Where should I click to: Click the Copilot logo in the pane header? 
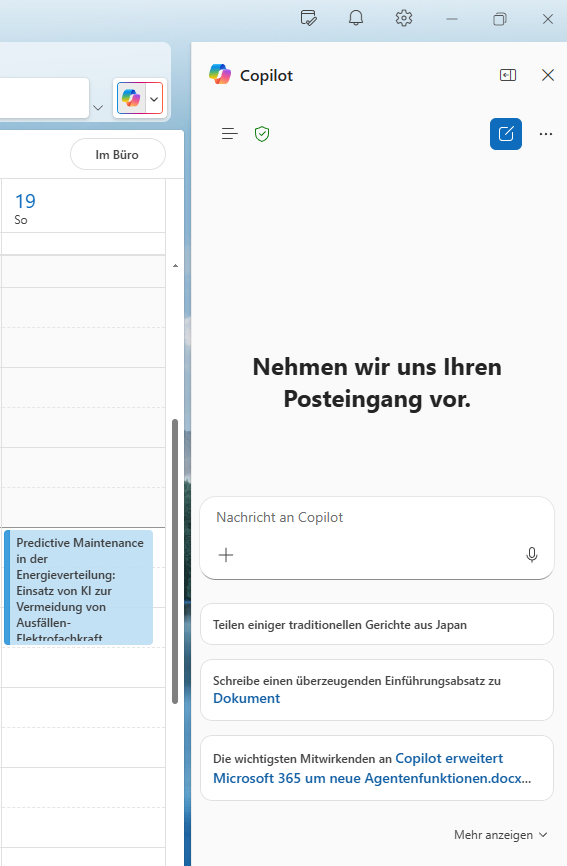point(220,75)
